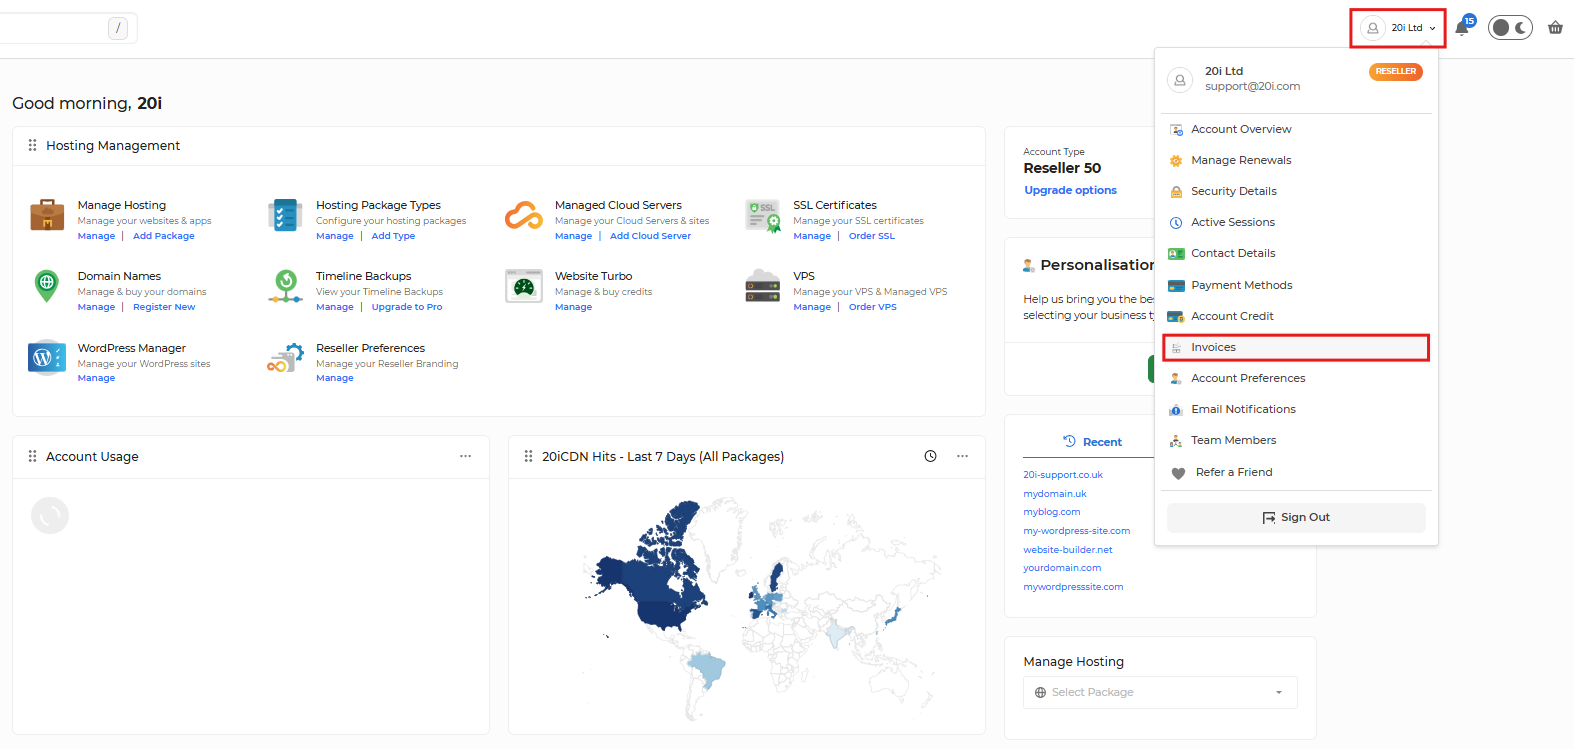Select Invoices from the account menu
This screenshot has height=749, width=1574.
point(1296,347)
